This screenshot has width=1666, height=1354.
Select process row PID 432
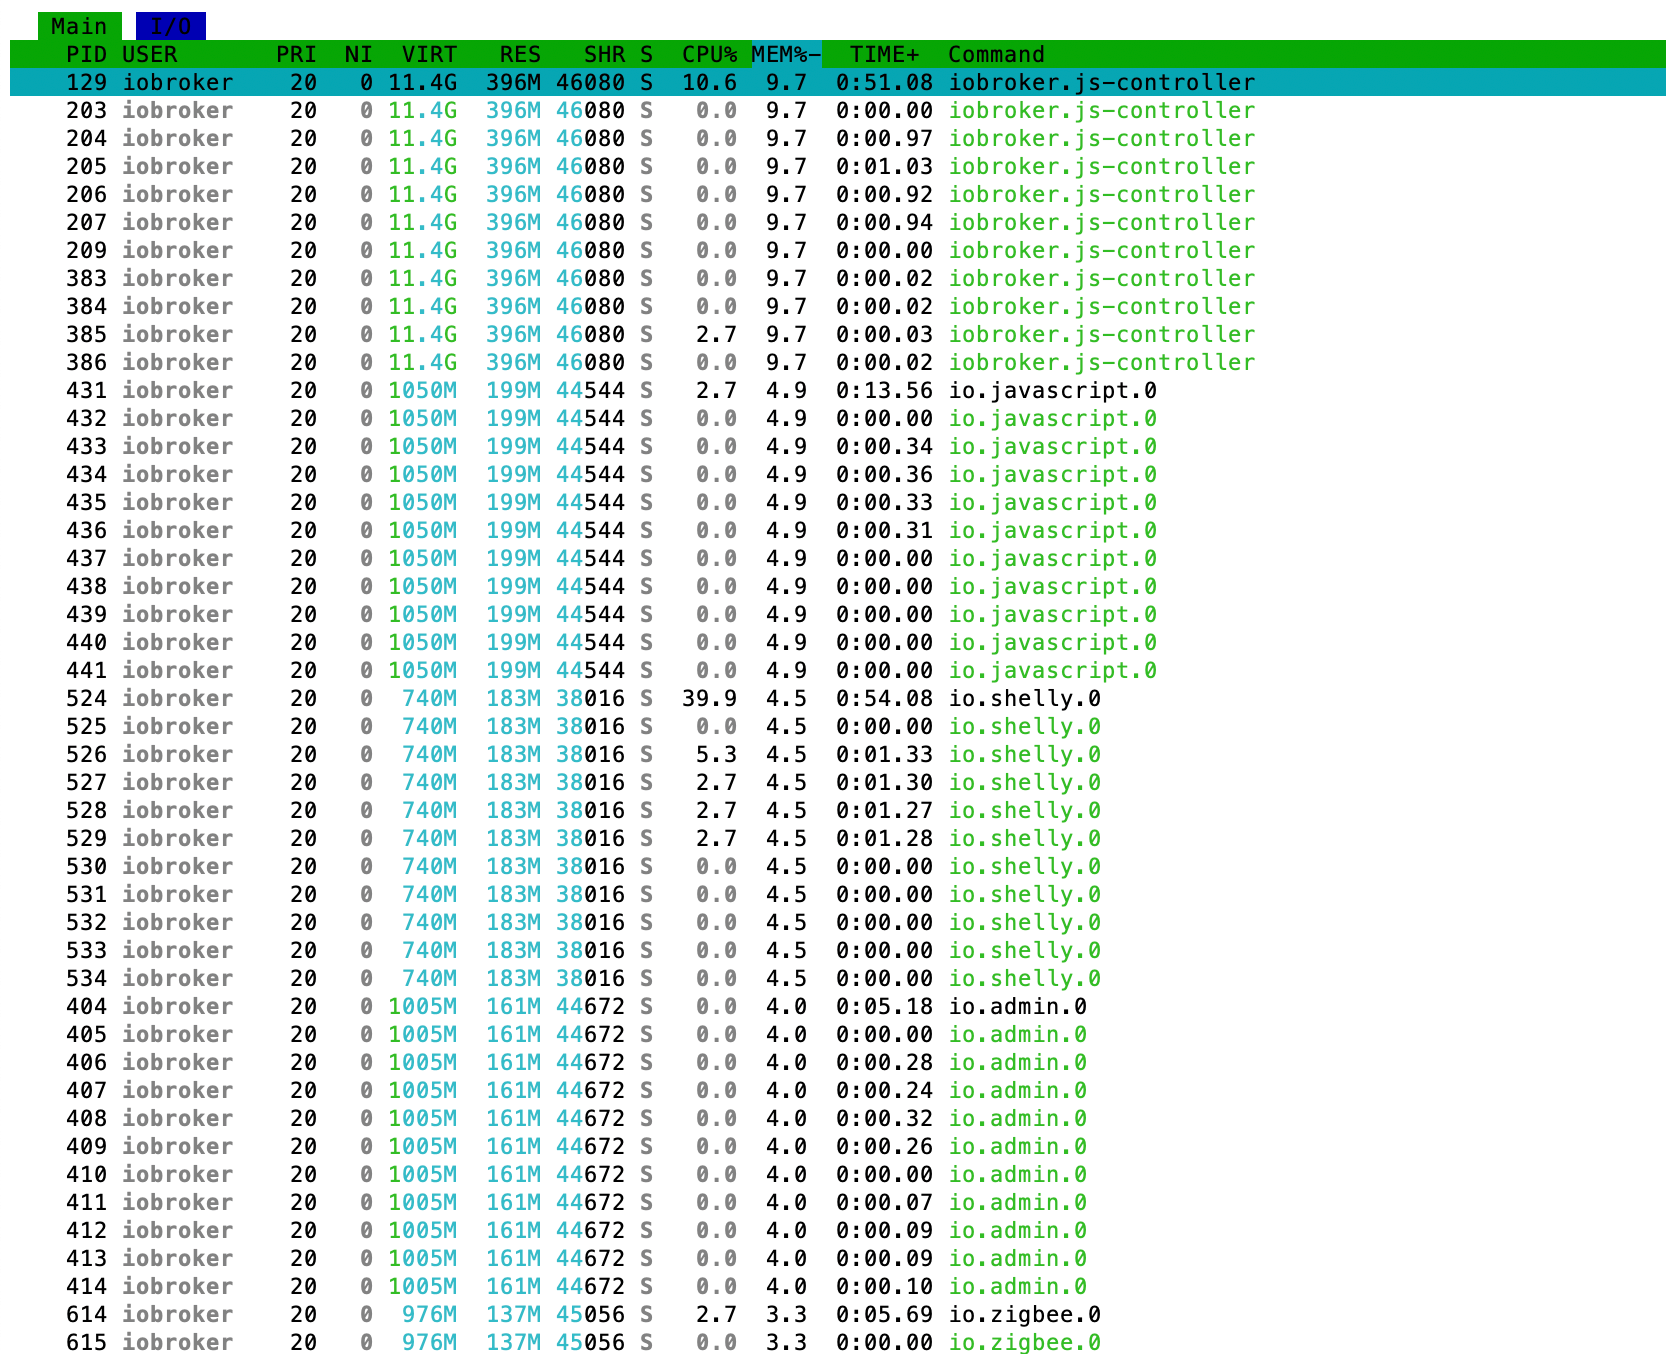[x=838, y=418]
